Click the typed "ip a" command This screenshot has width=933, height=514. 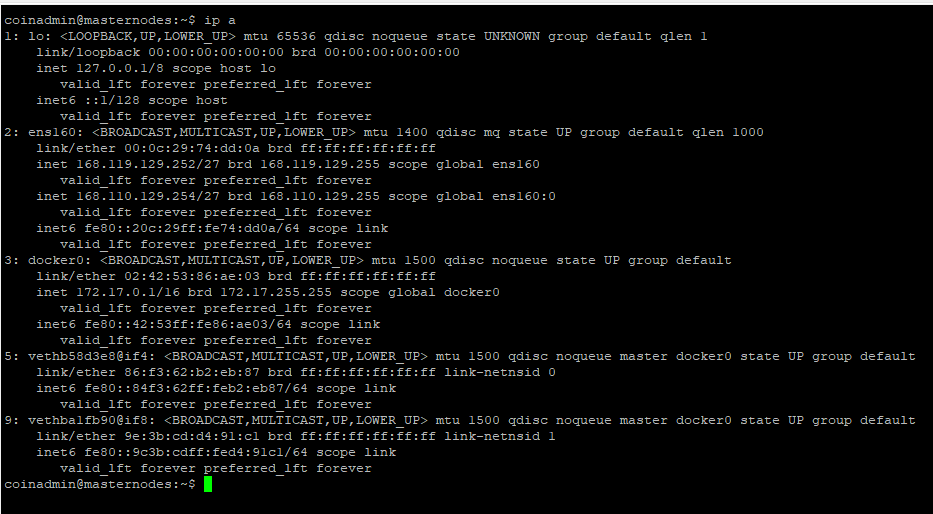click(x=220, y=20)
